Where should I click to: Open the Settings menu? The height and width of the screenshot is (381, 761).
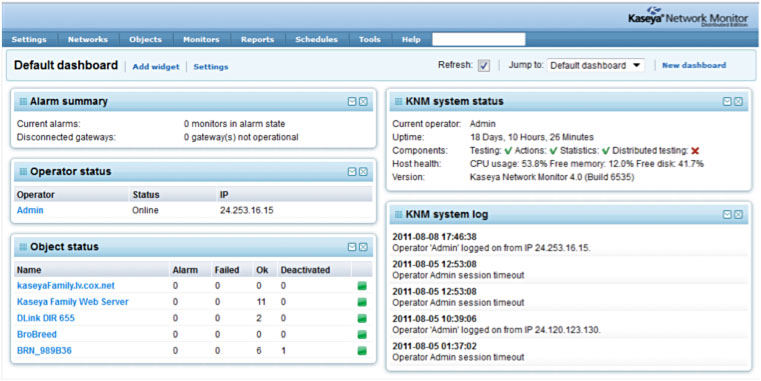pos(29,39)
